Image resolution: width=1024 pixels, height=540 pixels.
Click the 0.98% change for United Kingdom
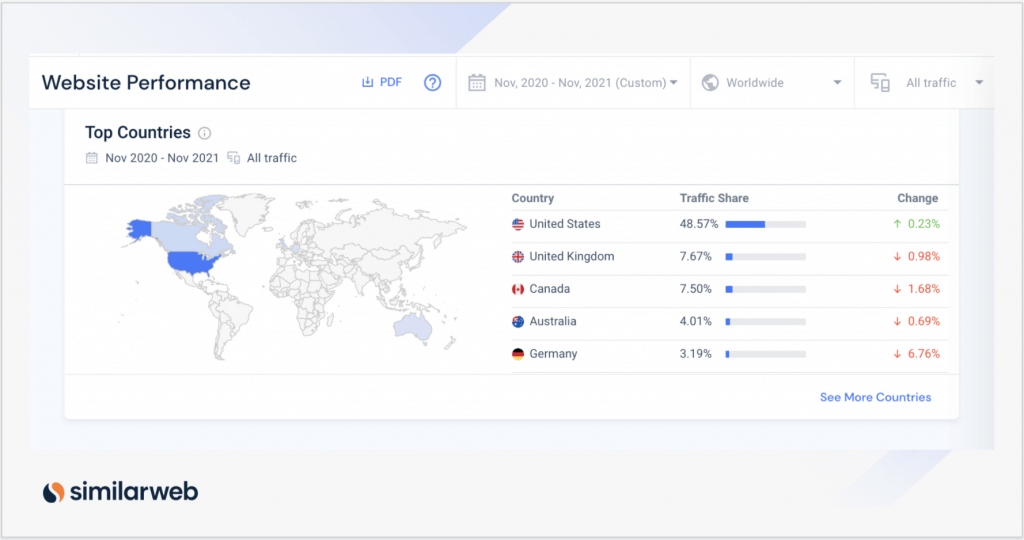[x=916, y=257]
